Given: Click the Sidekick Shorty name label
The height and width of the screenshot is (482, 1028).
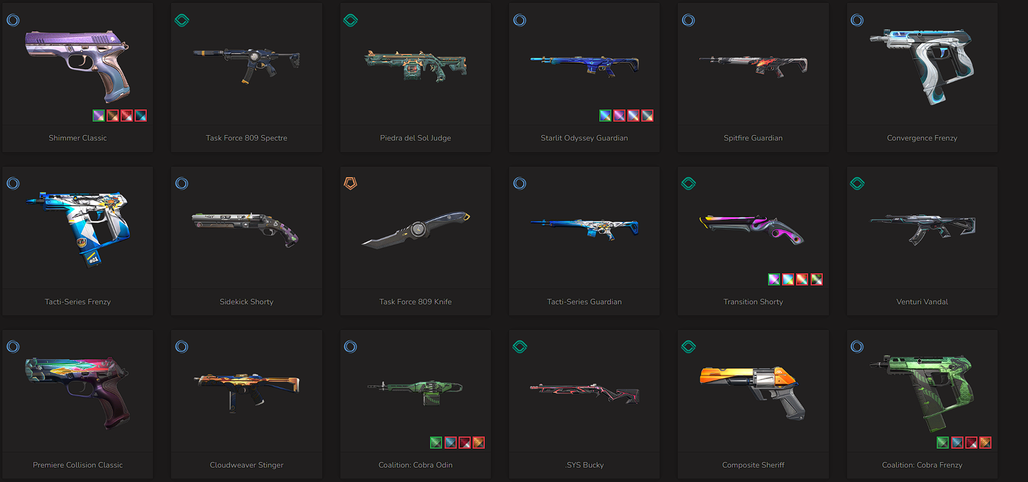Looking at the screenshot, I should pyautogui.click(x=247, y=302).
